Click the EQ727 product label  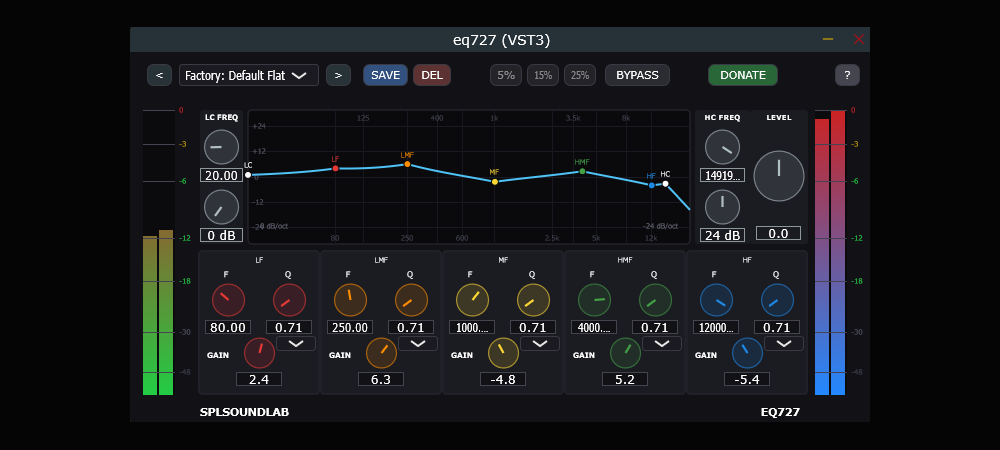coord(780,412)
